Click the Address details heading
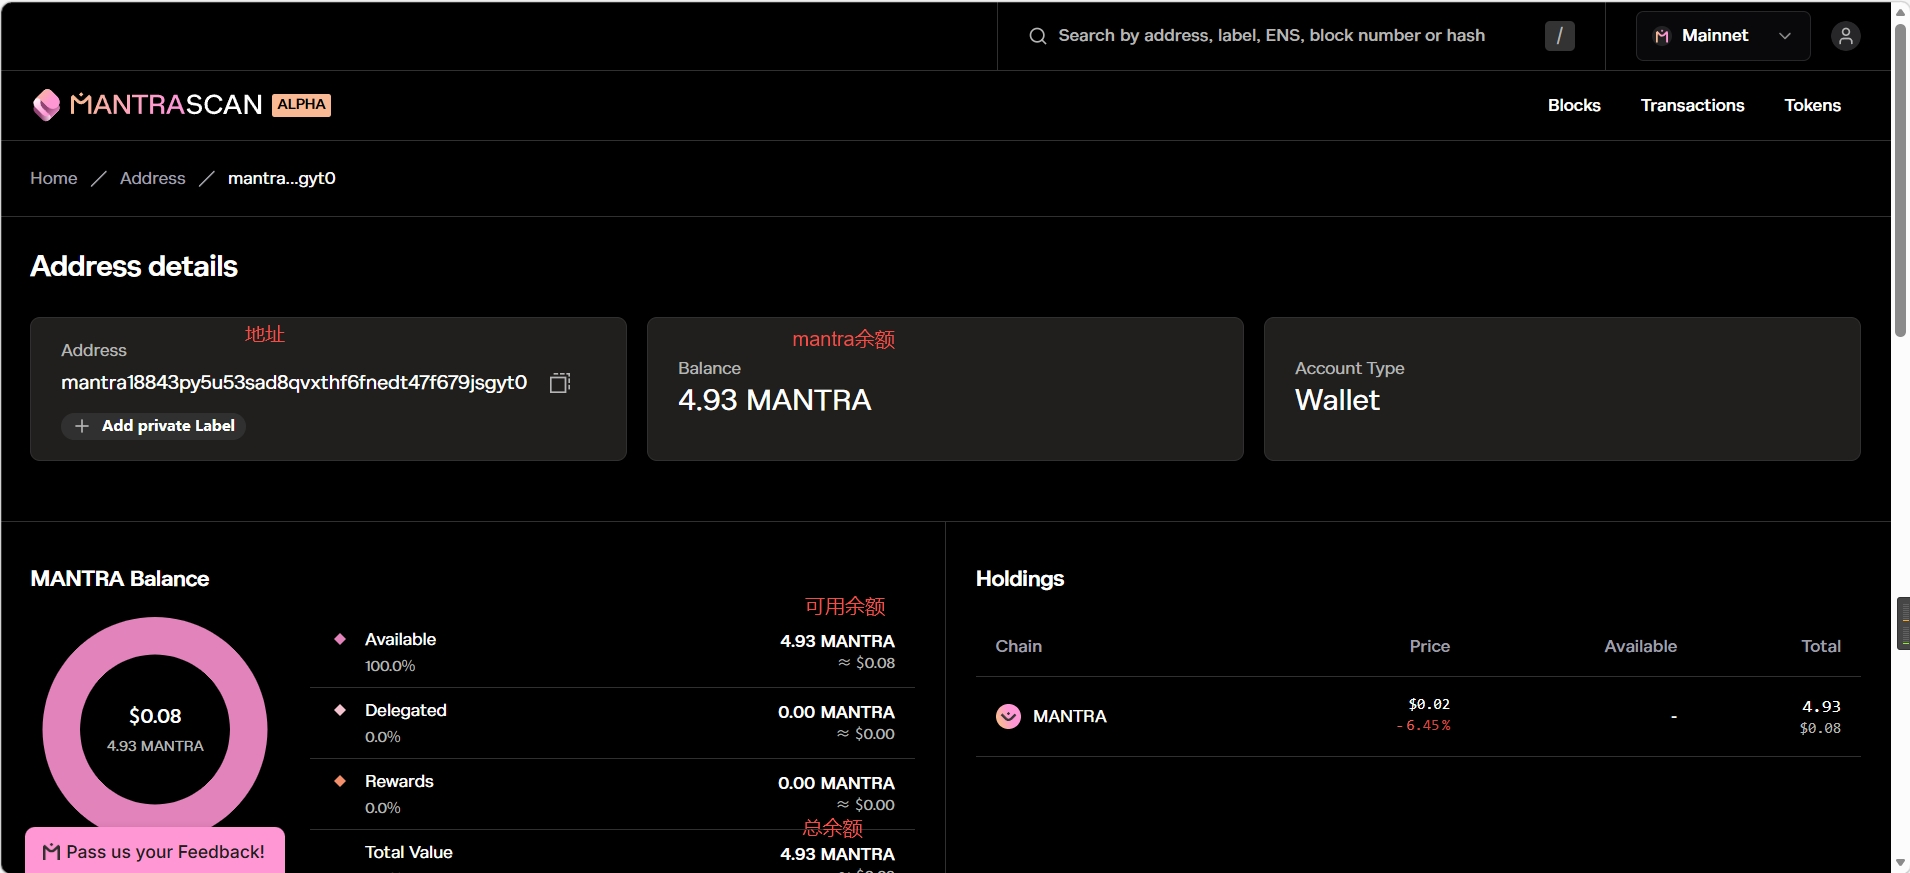 (x=134, y=266)
